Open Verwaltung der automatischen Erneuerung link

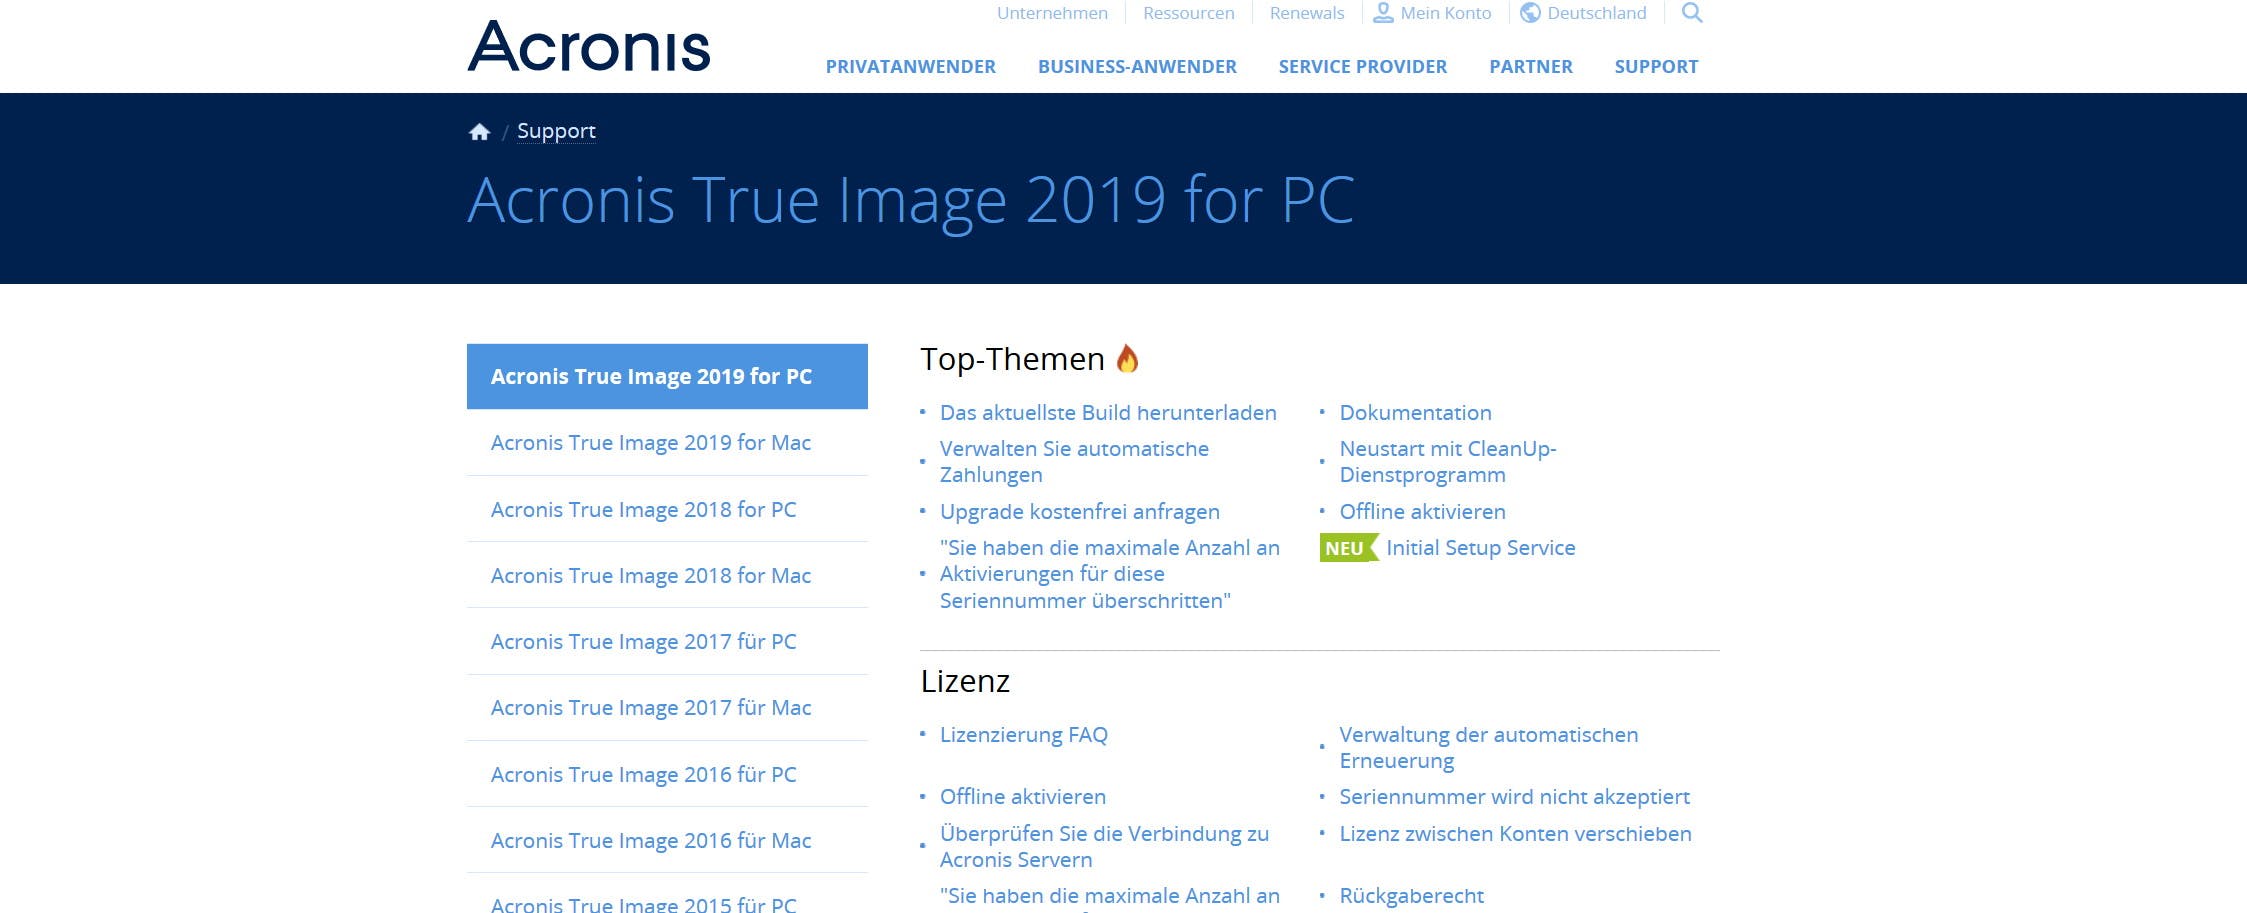(1488, 748)
